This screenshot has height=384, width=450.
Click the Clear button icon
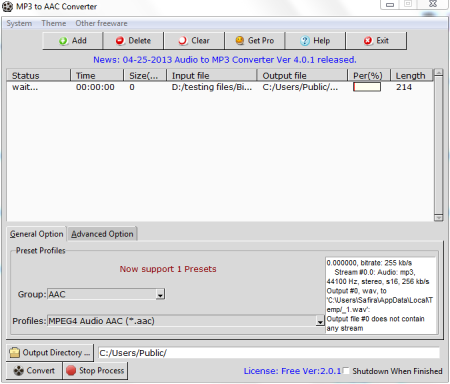183,41
